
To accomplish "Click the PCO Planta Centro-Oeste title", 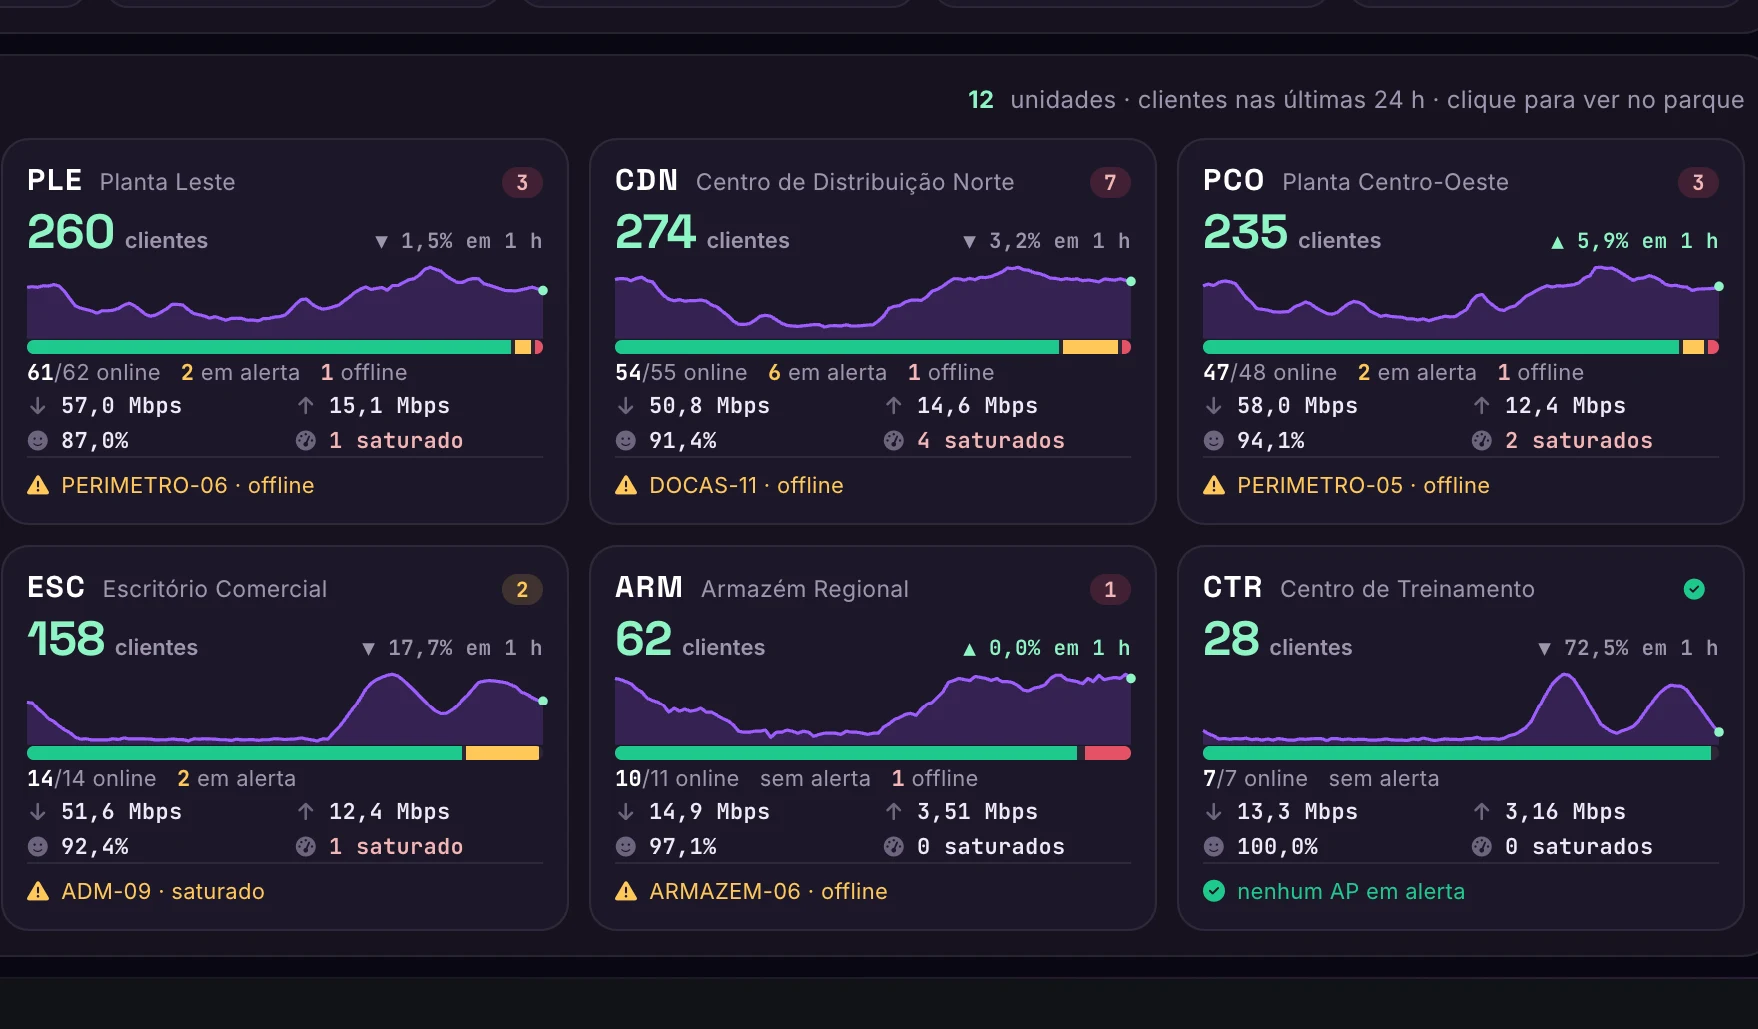I will coord(1356,181).
